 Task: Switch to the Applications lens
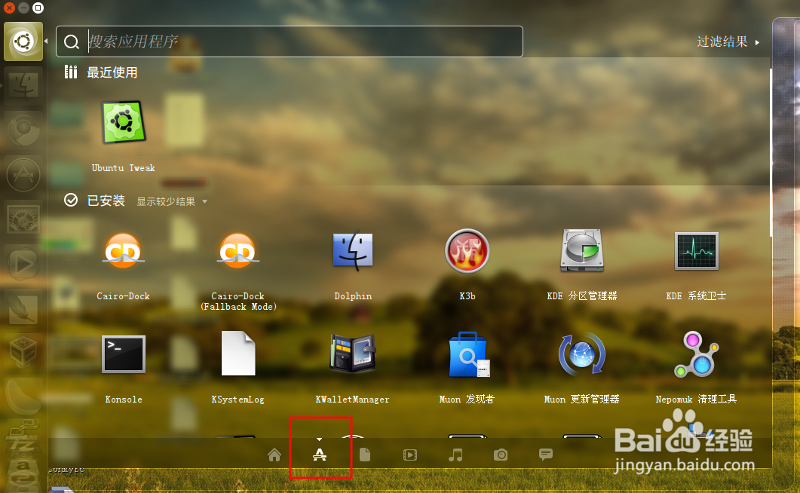click(x=319, y=454)
